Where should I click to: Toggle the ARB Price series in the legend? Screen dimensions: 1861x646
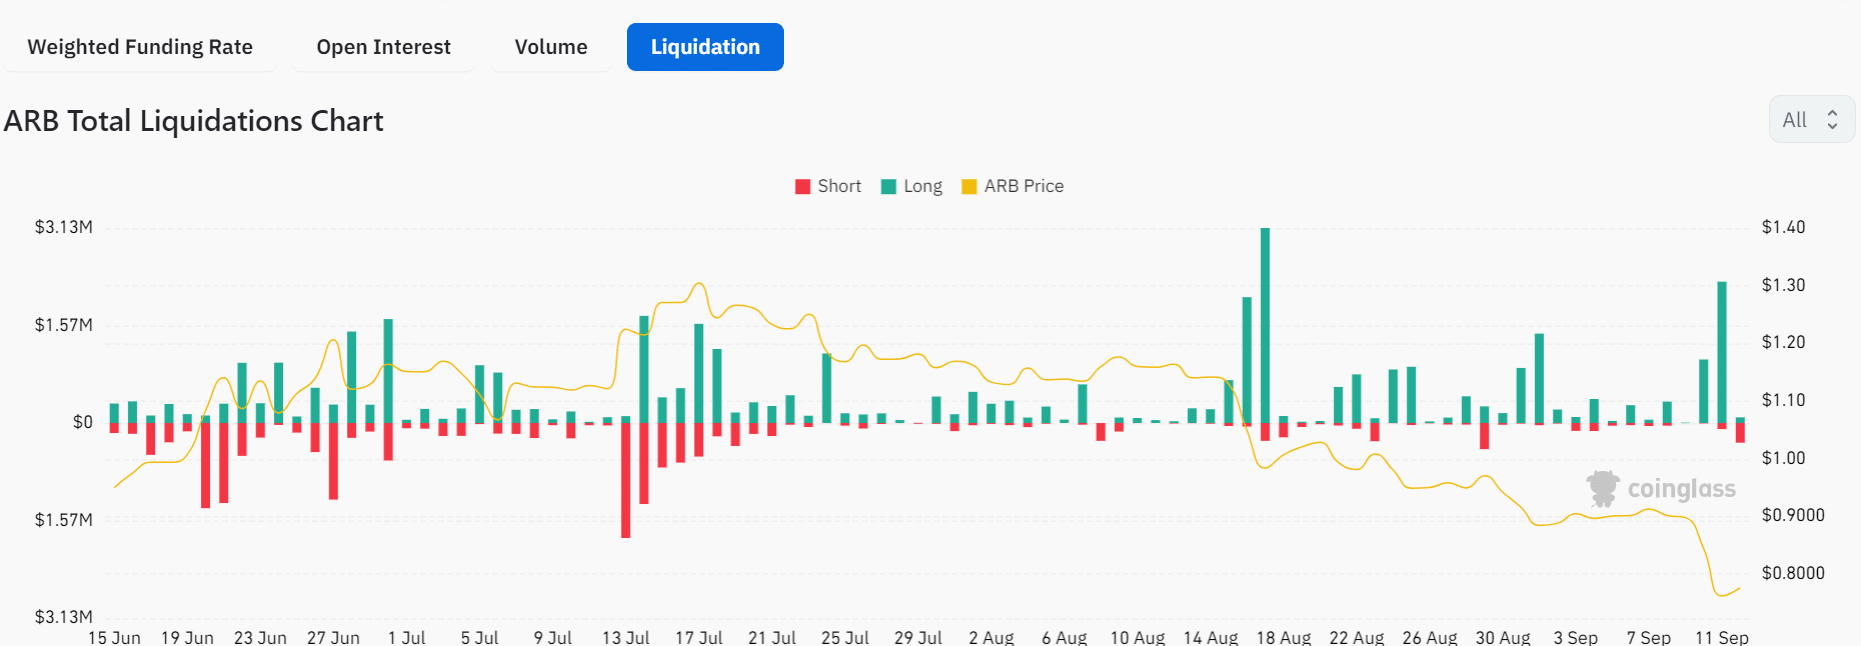pyautogui.click(x=1013, y=186)
